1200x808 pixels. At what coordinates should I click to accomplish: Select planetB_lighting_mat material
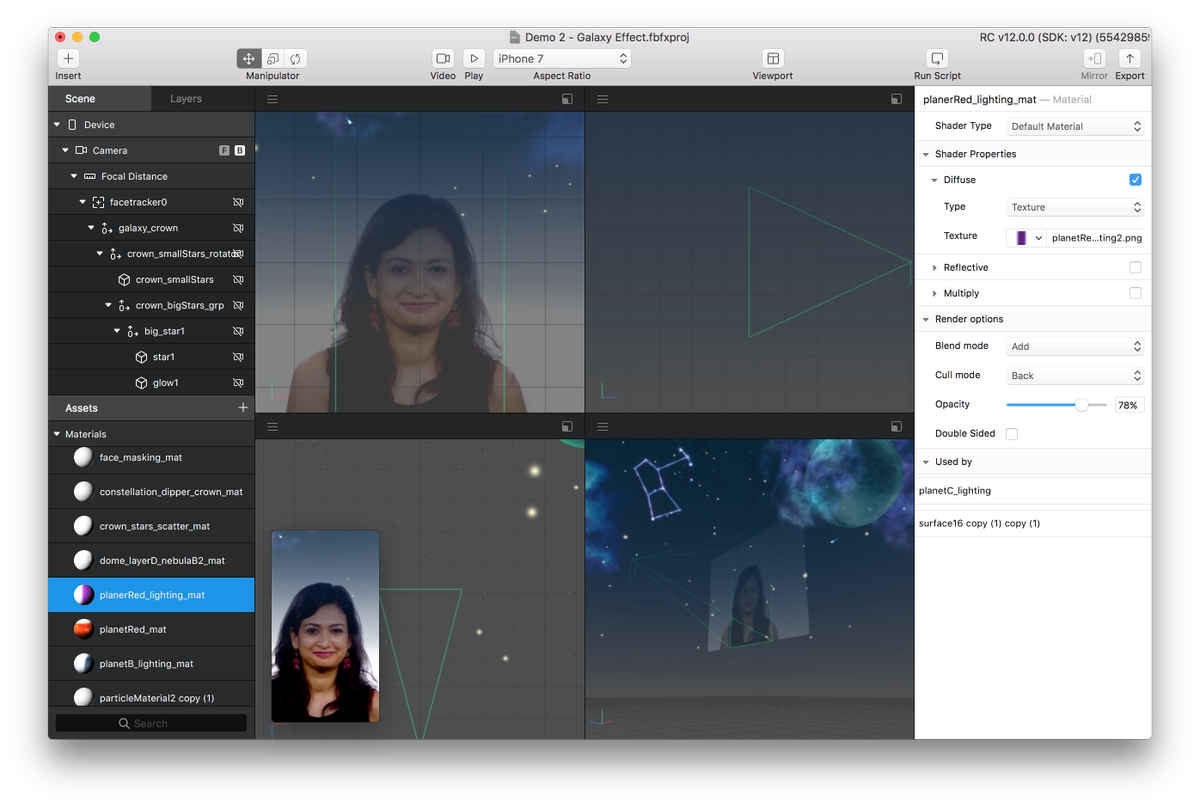tap(151, 664)
